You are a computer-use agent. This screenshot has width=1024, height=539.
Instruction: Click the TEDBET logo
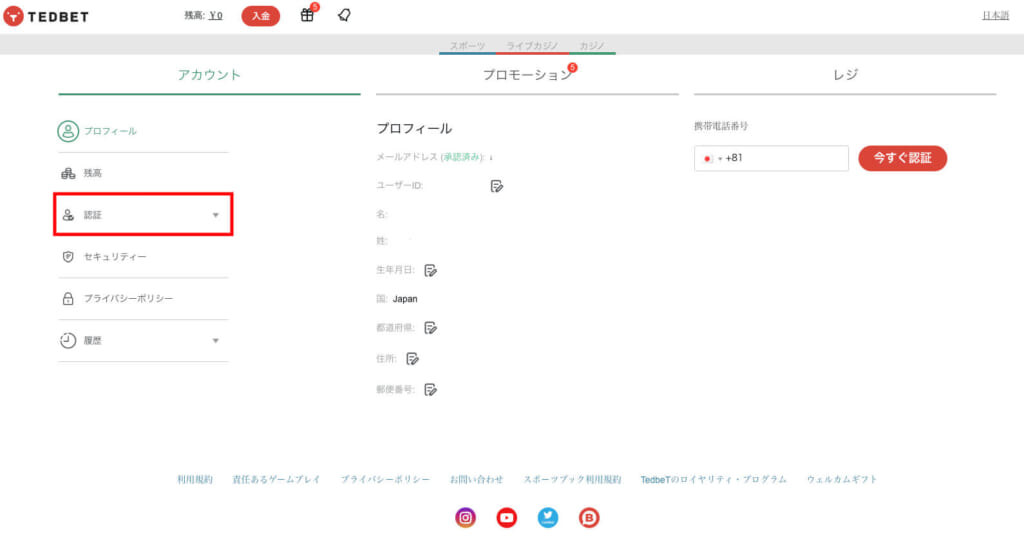(46, 16)
